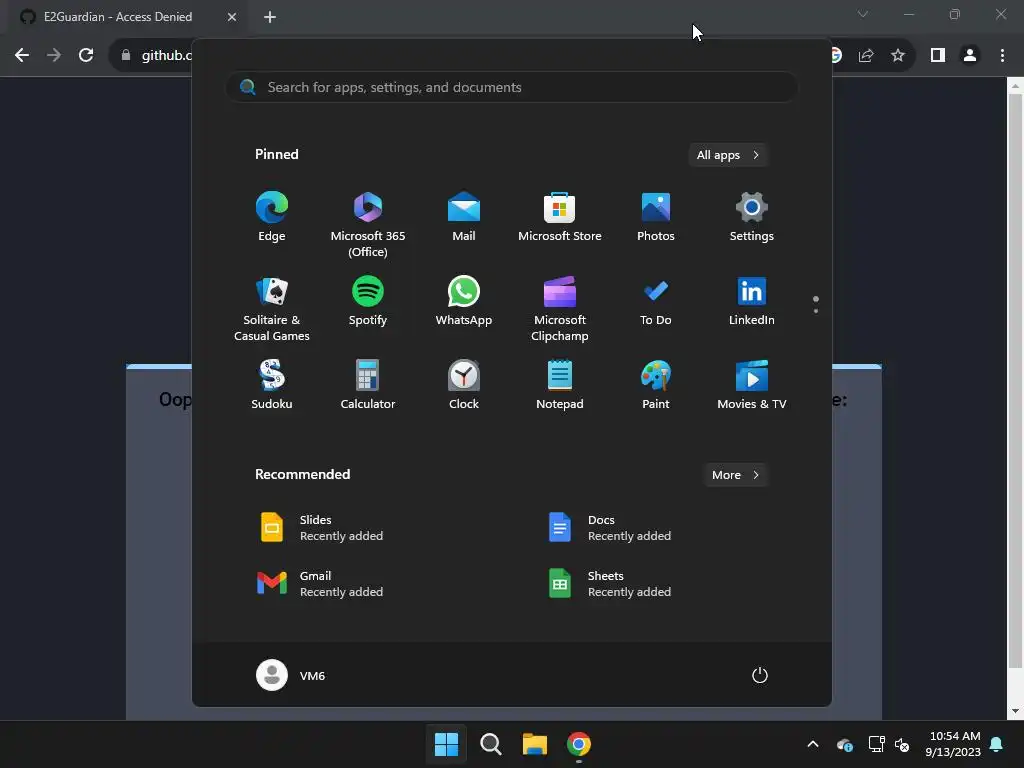Open Settings from pinned apps
The width and height of the screenshot is (1024, 768).
[752, 217]
